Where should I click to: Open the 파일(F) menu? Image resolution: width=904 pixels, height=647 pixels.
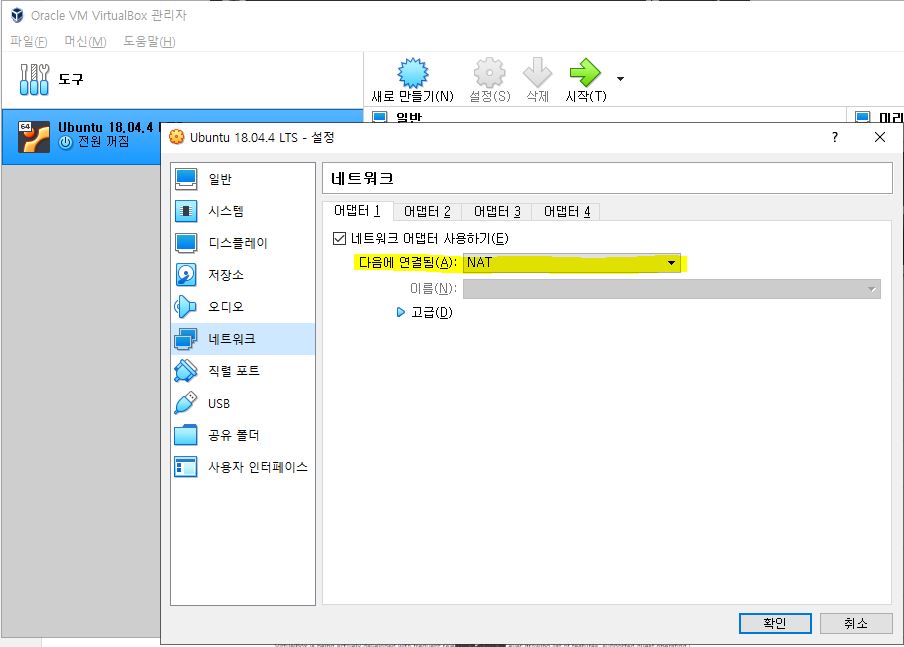(x=29, y=42)
